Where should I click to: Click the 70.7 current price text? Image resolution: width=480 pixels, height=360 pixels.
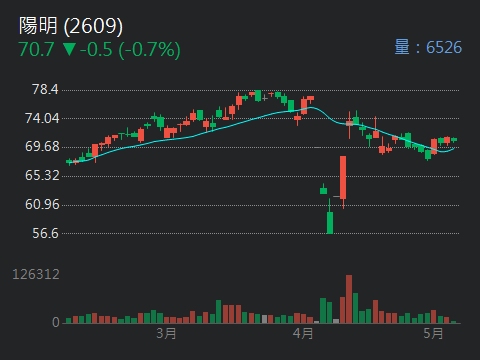(x=36, y=49)
